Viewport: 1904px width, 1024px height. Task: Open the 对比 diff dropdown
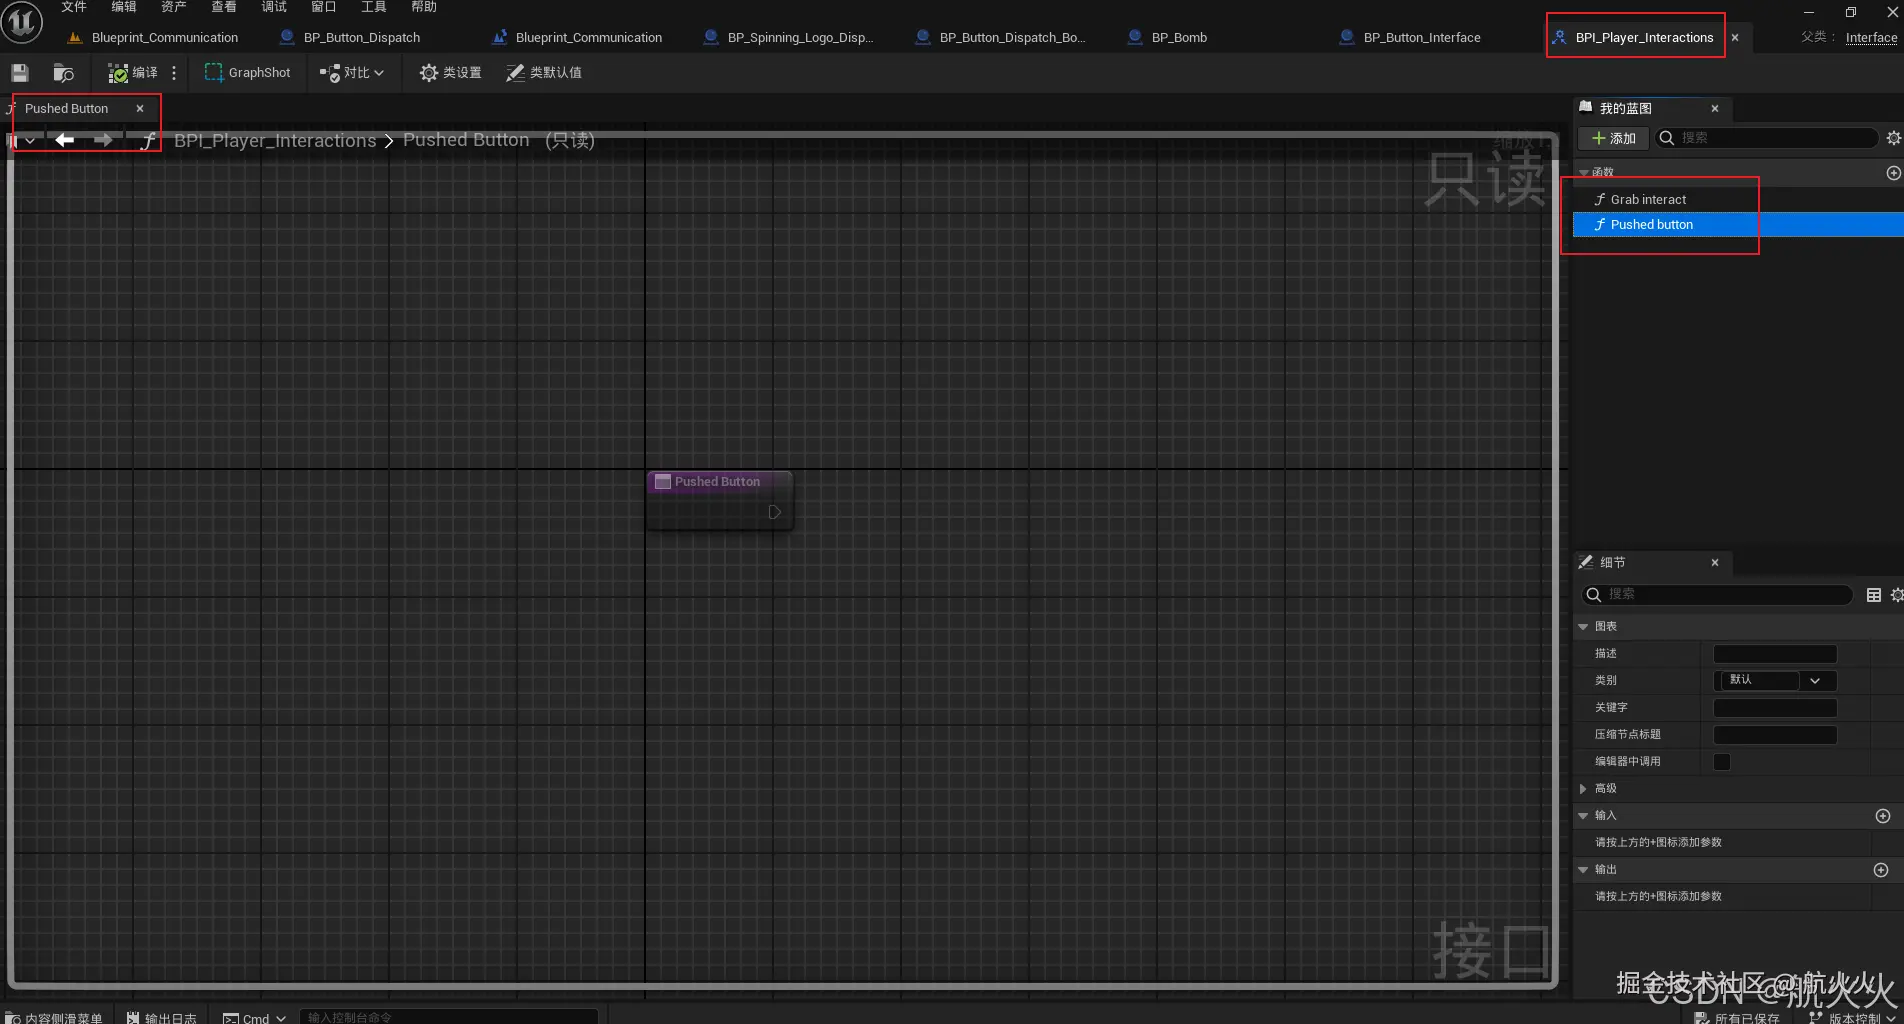351,73
